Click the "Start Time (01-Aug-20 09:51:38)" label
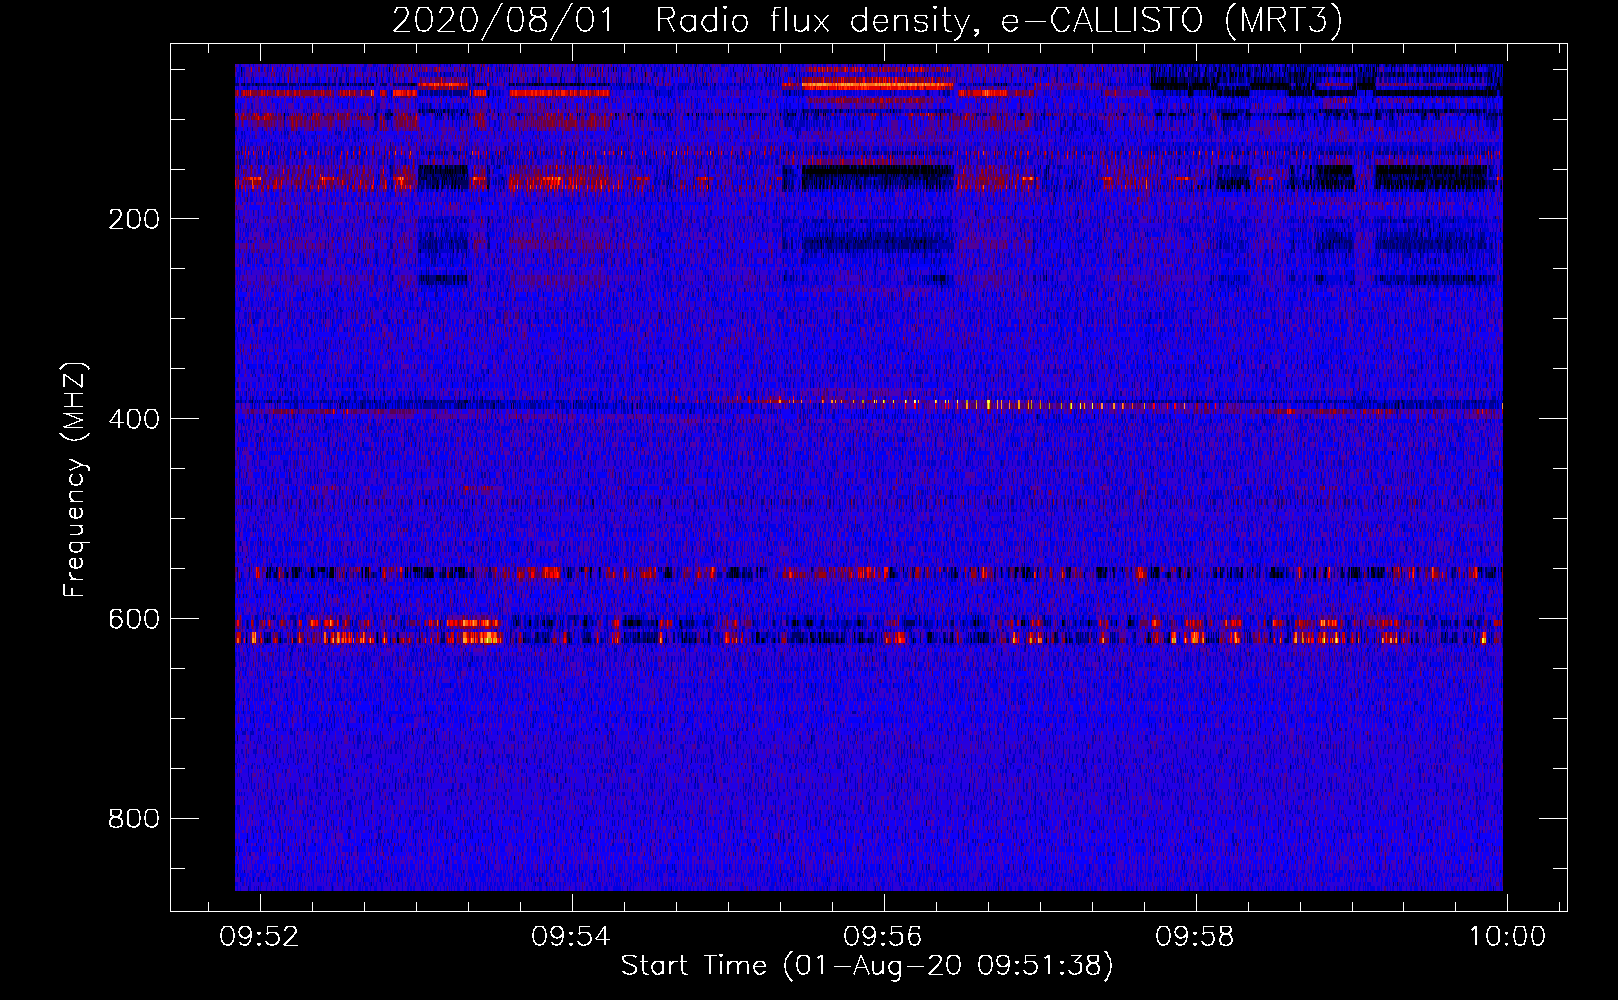This screenshot has height=1000, width=1618. point(867,966)
